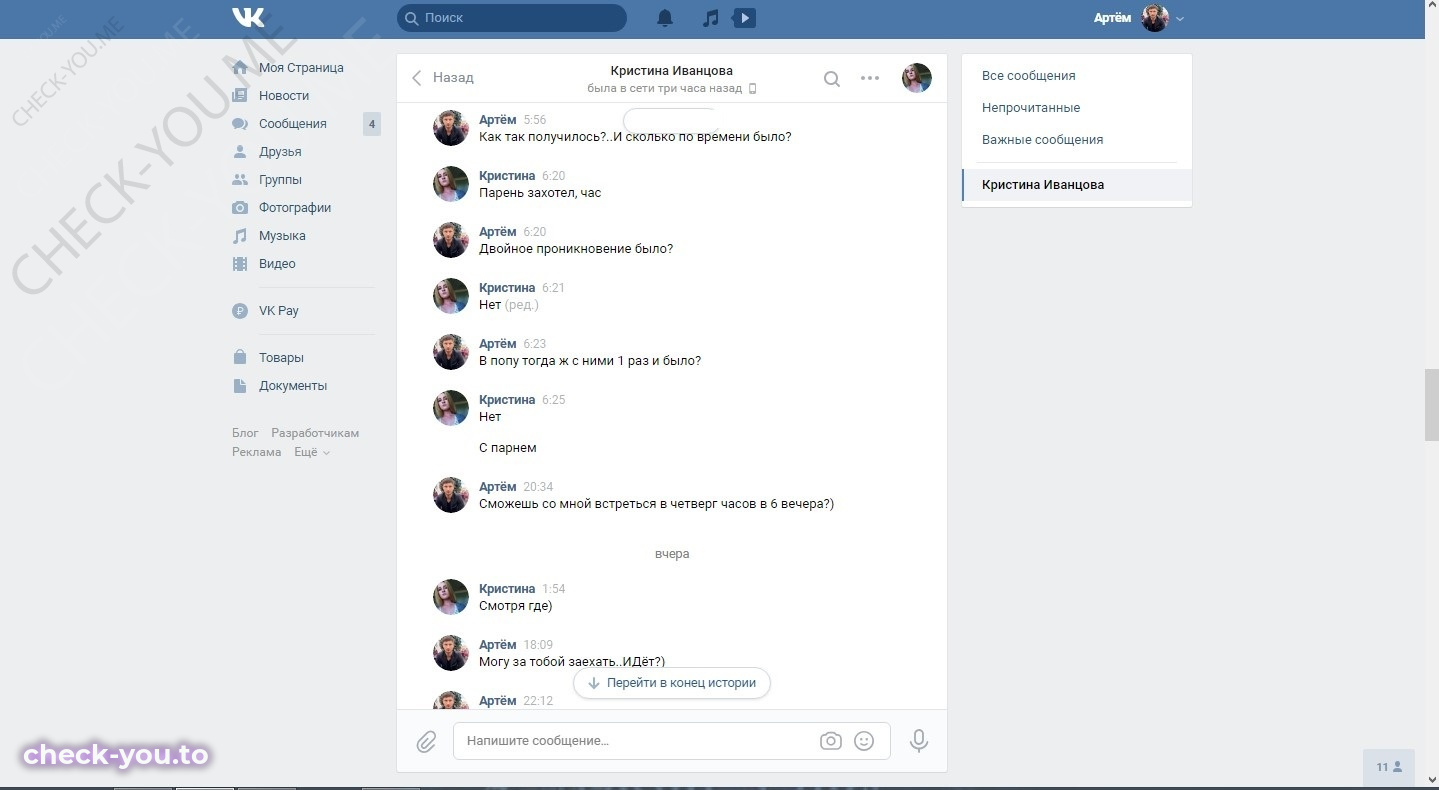Open notifications bell in top bar
This screenshot has width=1439, height=790.
665,18
